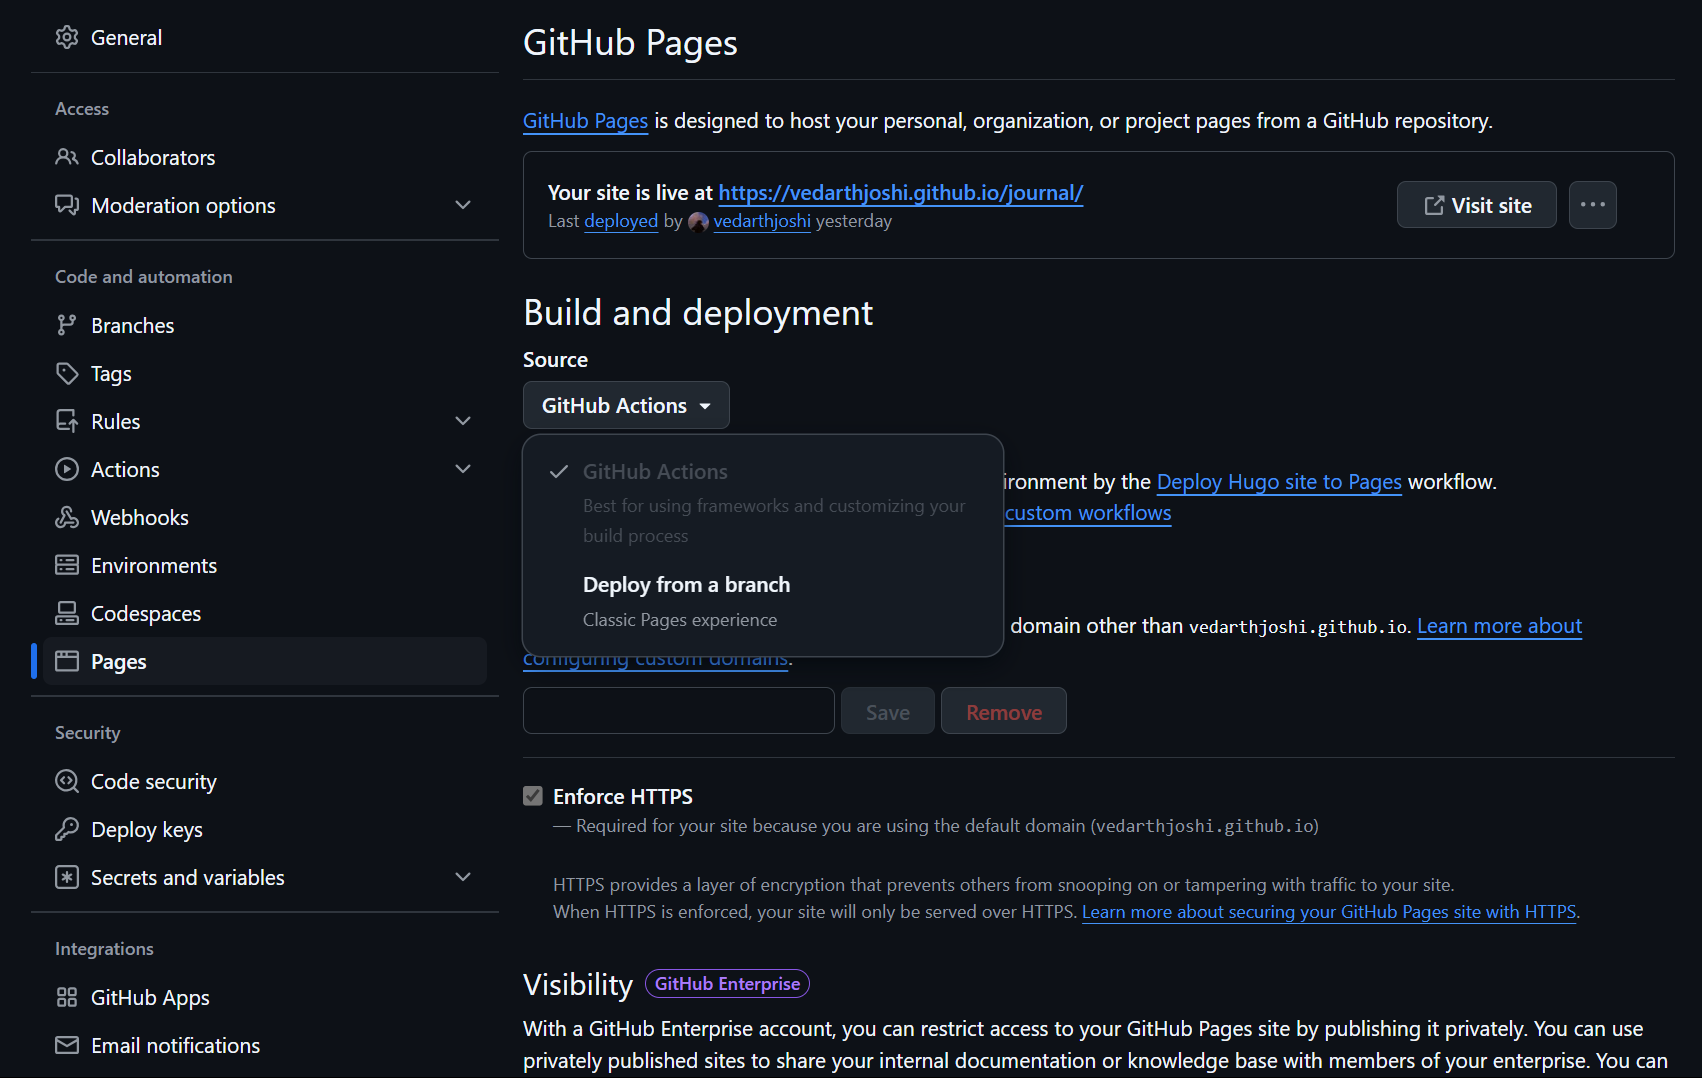Select the Deploy keys key icon

coord(67,829)
